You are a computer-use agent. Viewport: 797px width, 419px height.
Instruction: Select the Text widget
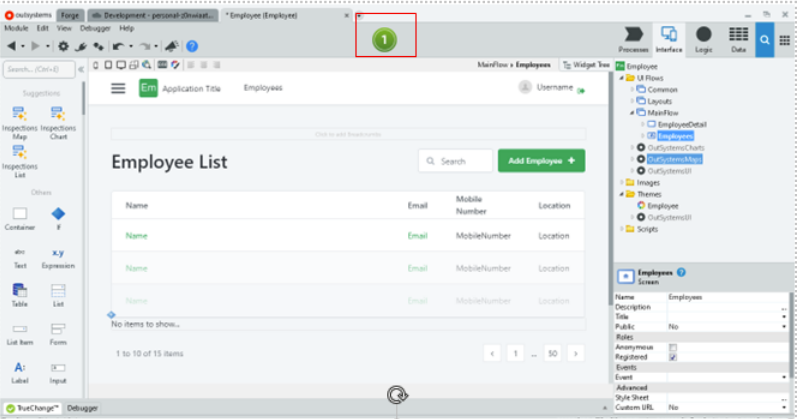click(x=20, y=258)
